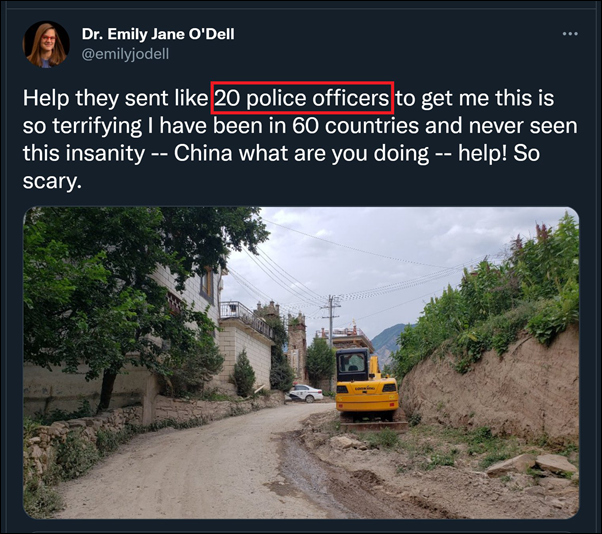Open the attached village road photo
The width and height of the screenshot is (602, 534).
tap(301, 363)
